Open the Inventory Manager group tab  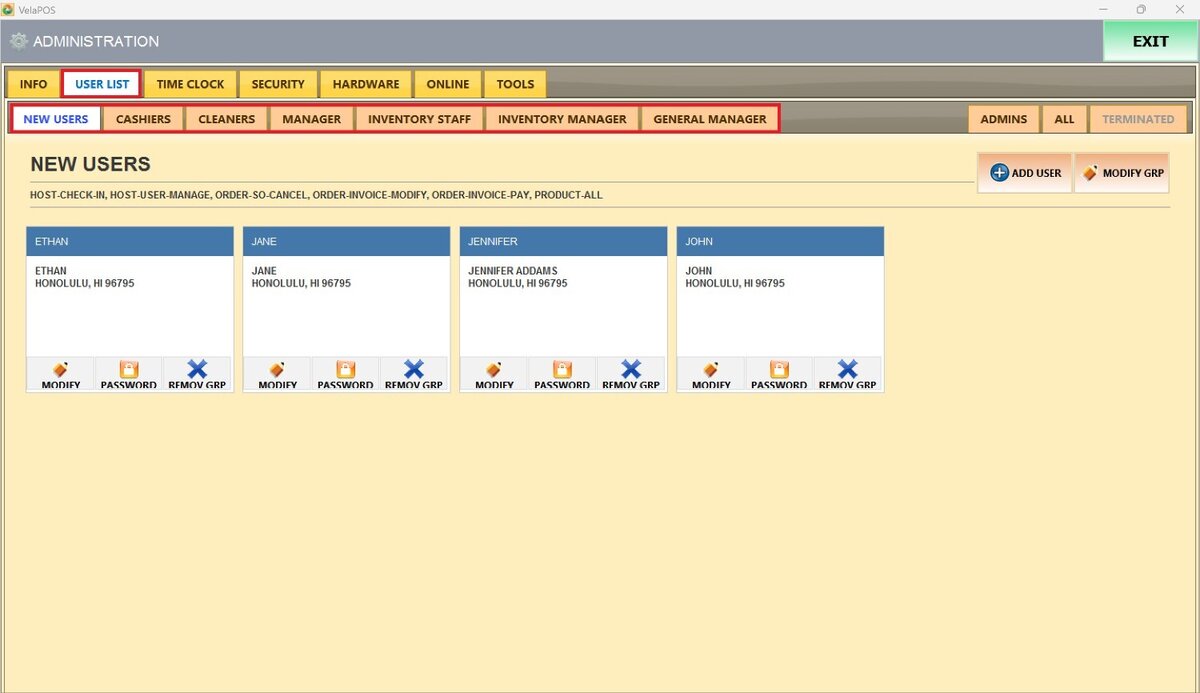pos(562,119)
